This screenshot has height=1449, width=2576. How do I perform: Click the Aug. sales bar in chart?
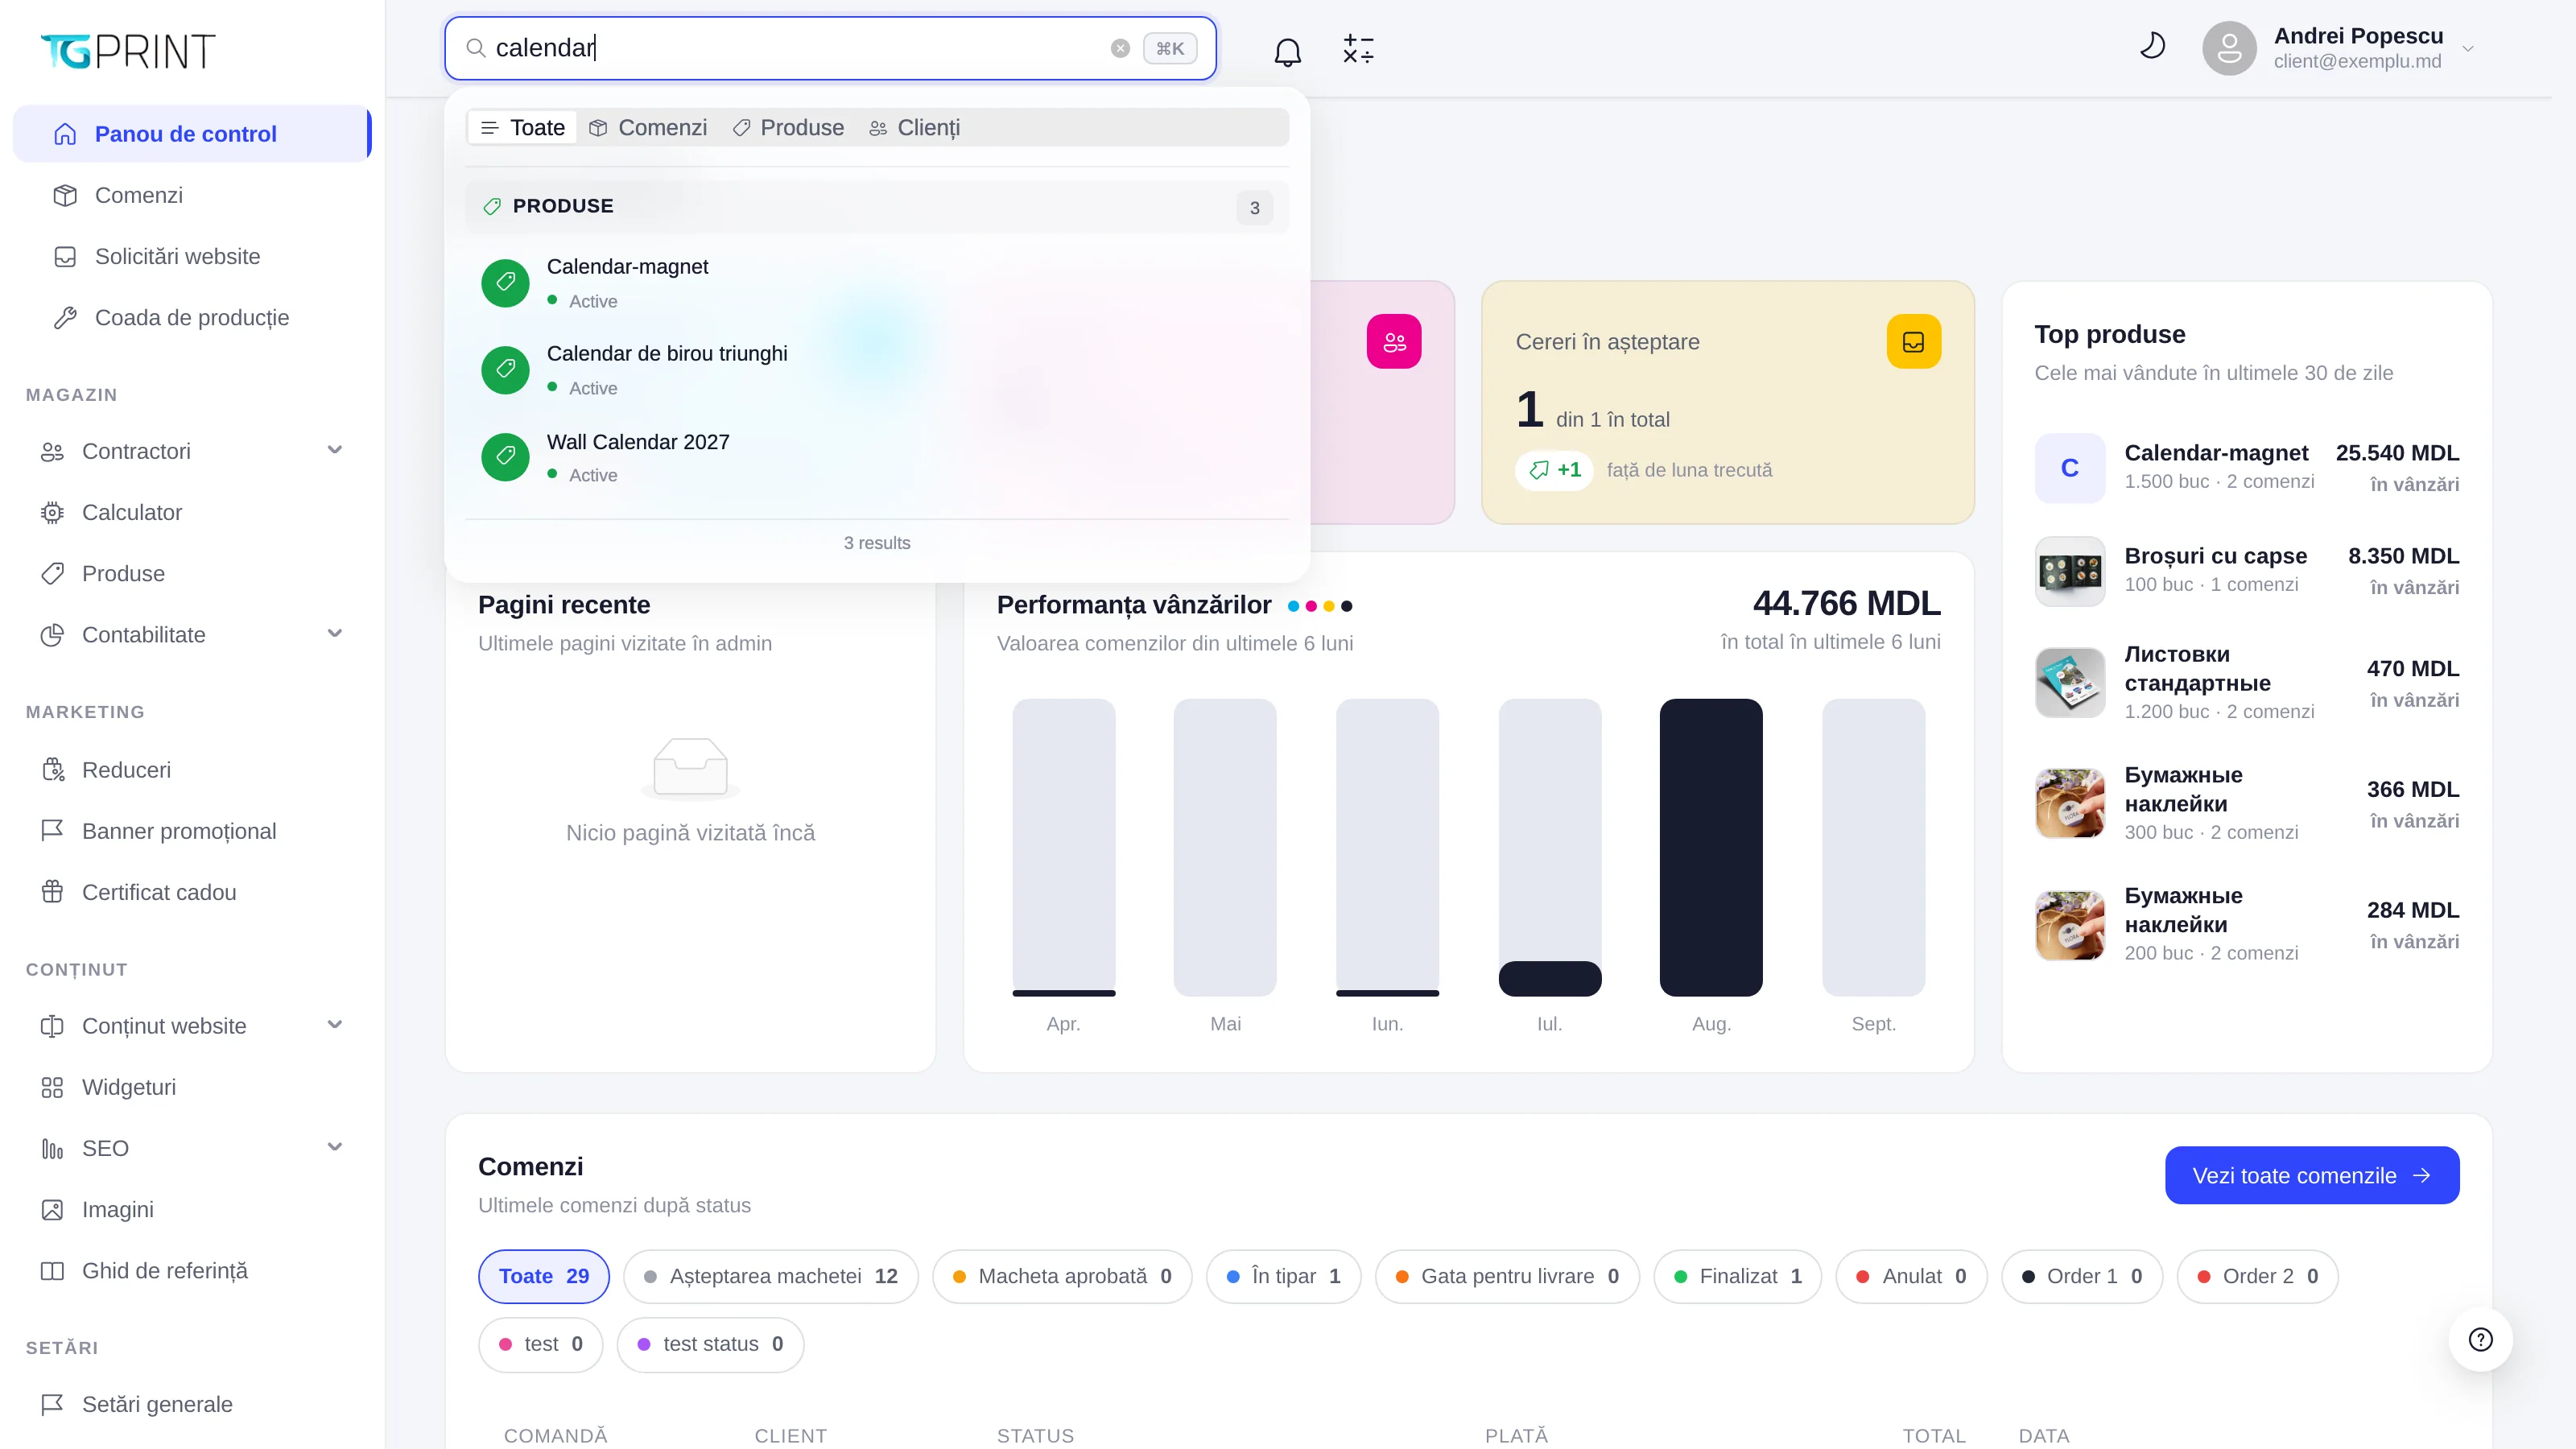coord(1711,847)
